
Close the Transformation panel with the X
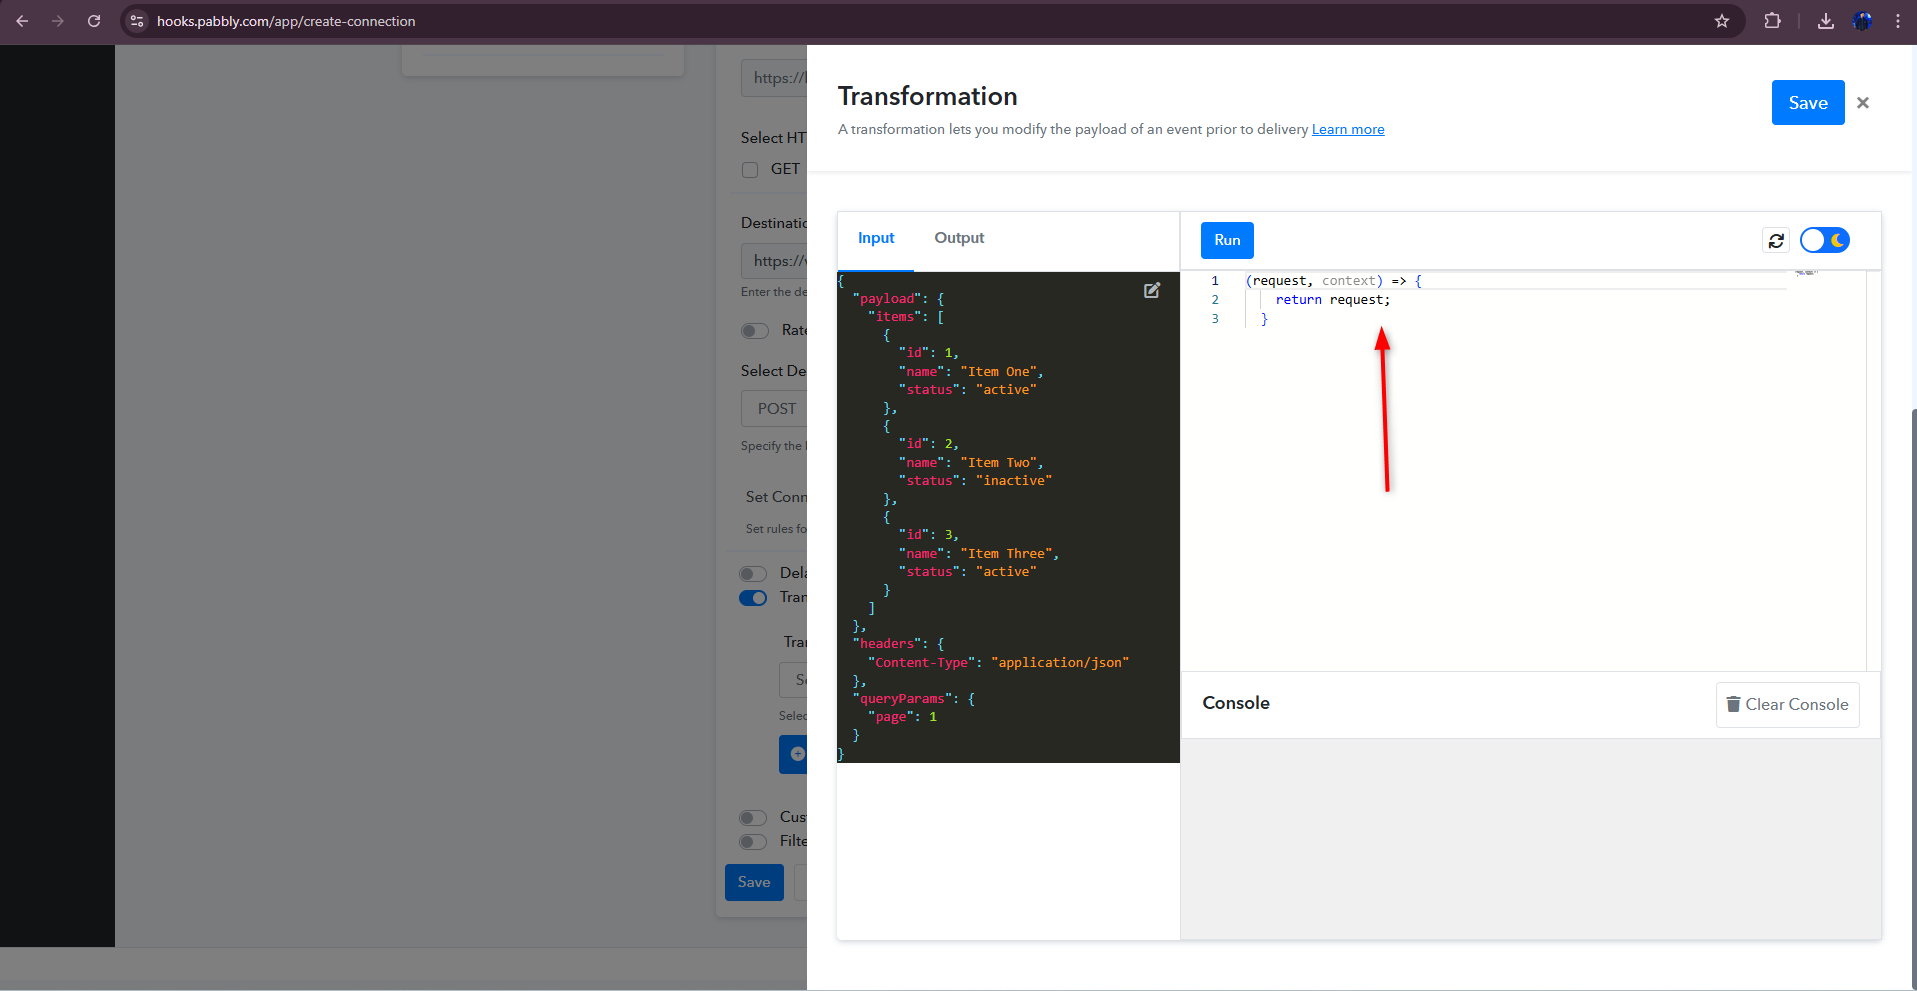pyautogui.click(x=1863, y=103)
